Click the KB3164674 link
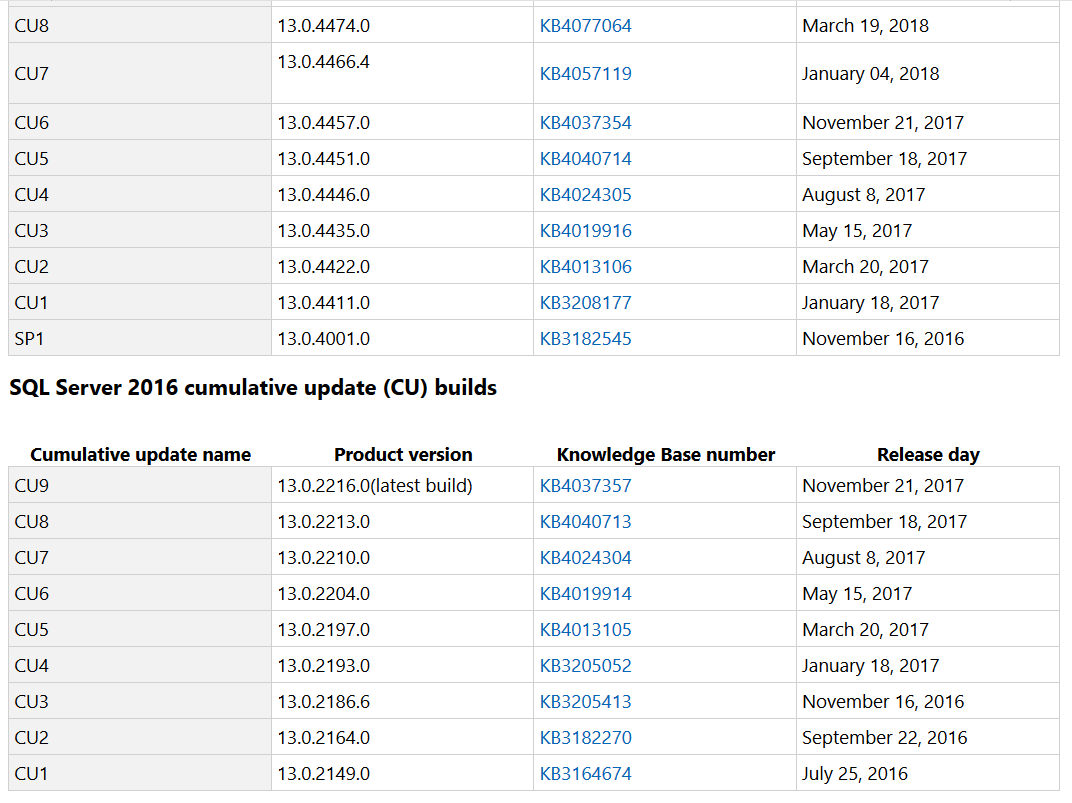The height and width of the screenshot is (803, 1072). [x=586, y=774]
